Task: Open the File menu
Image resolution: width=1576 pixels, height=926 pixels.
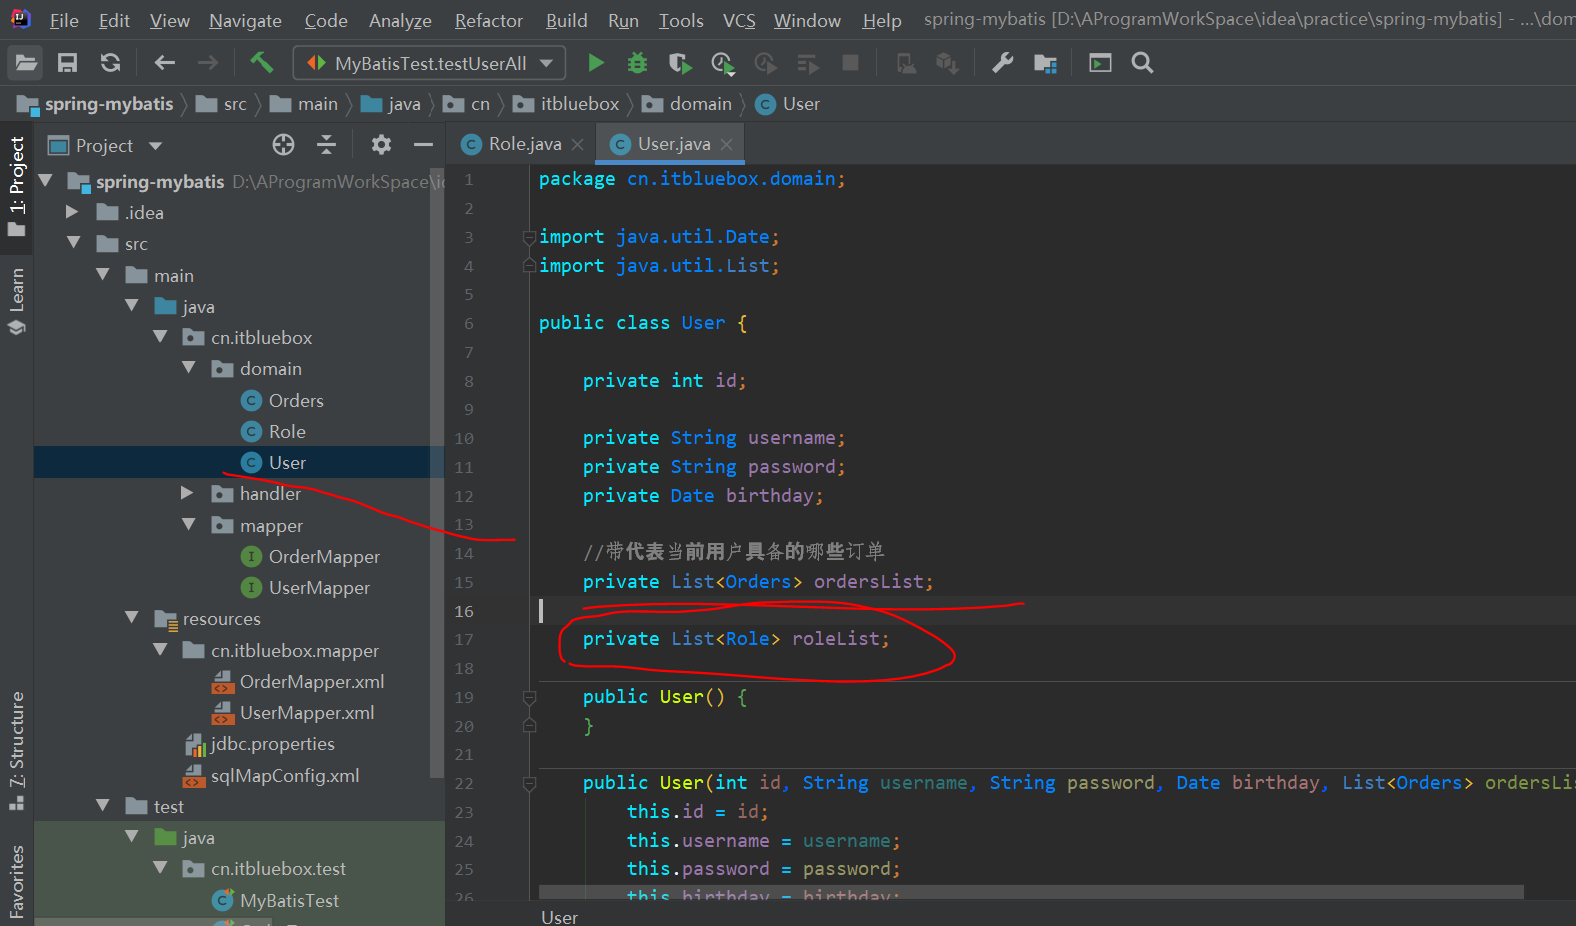Action: pyautogui.click(x=64, y=20)
